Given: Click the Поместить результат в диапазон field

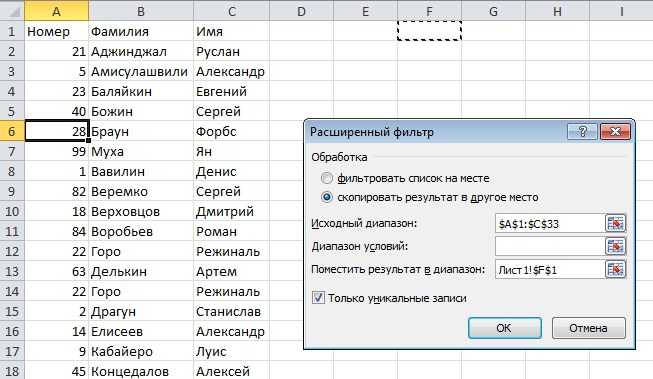Looking at the screenshot, I should (550, 269).
